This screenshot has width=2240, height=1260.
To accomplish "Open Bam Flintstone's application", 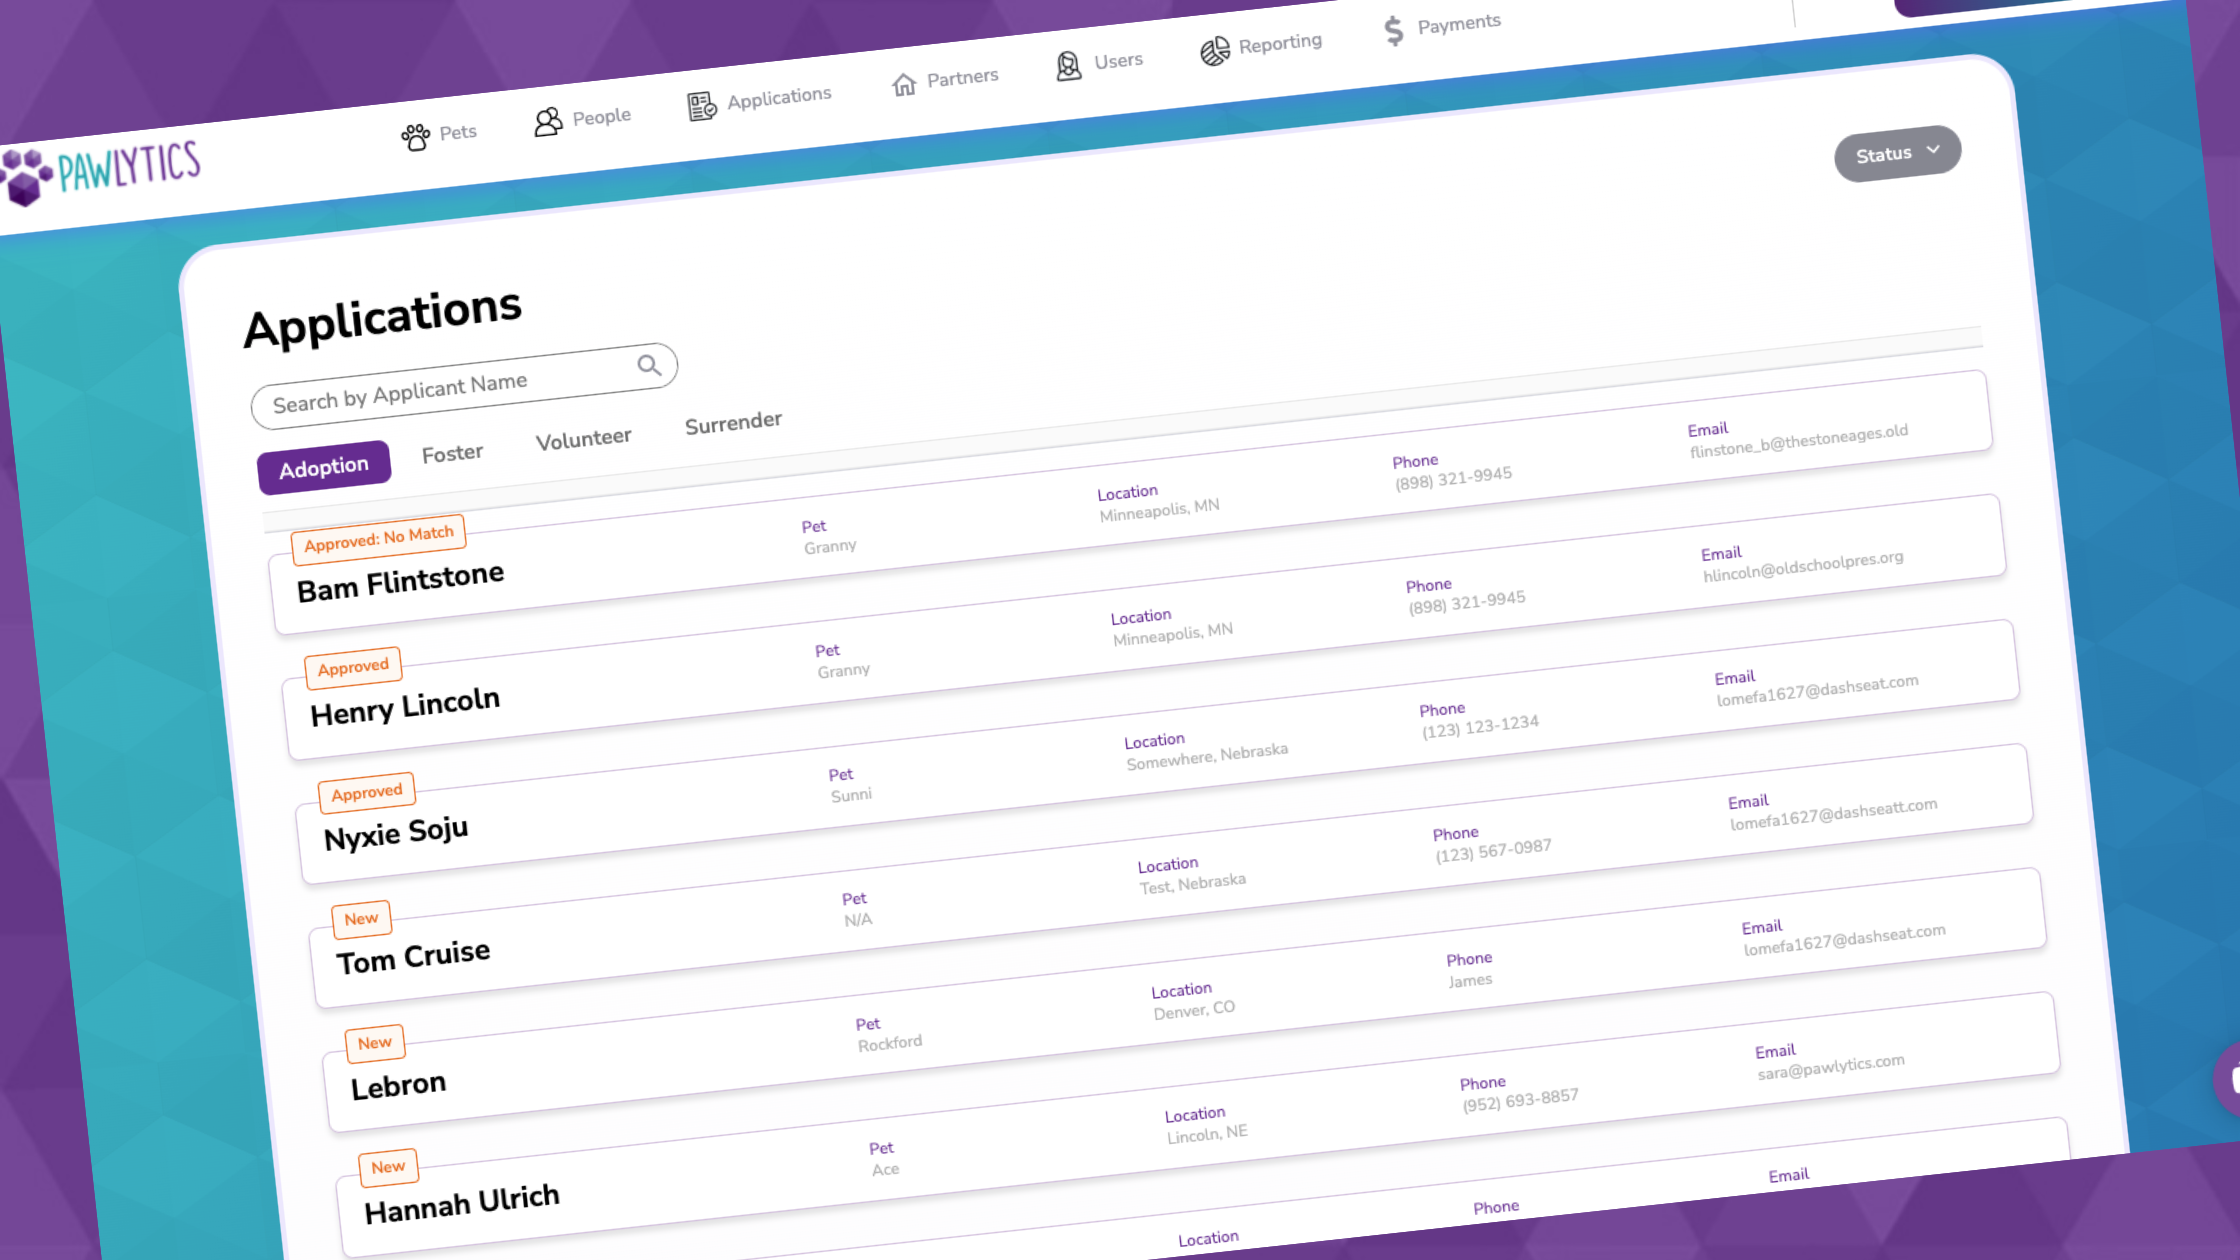I will [x=1131, y=502].
